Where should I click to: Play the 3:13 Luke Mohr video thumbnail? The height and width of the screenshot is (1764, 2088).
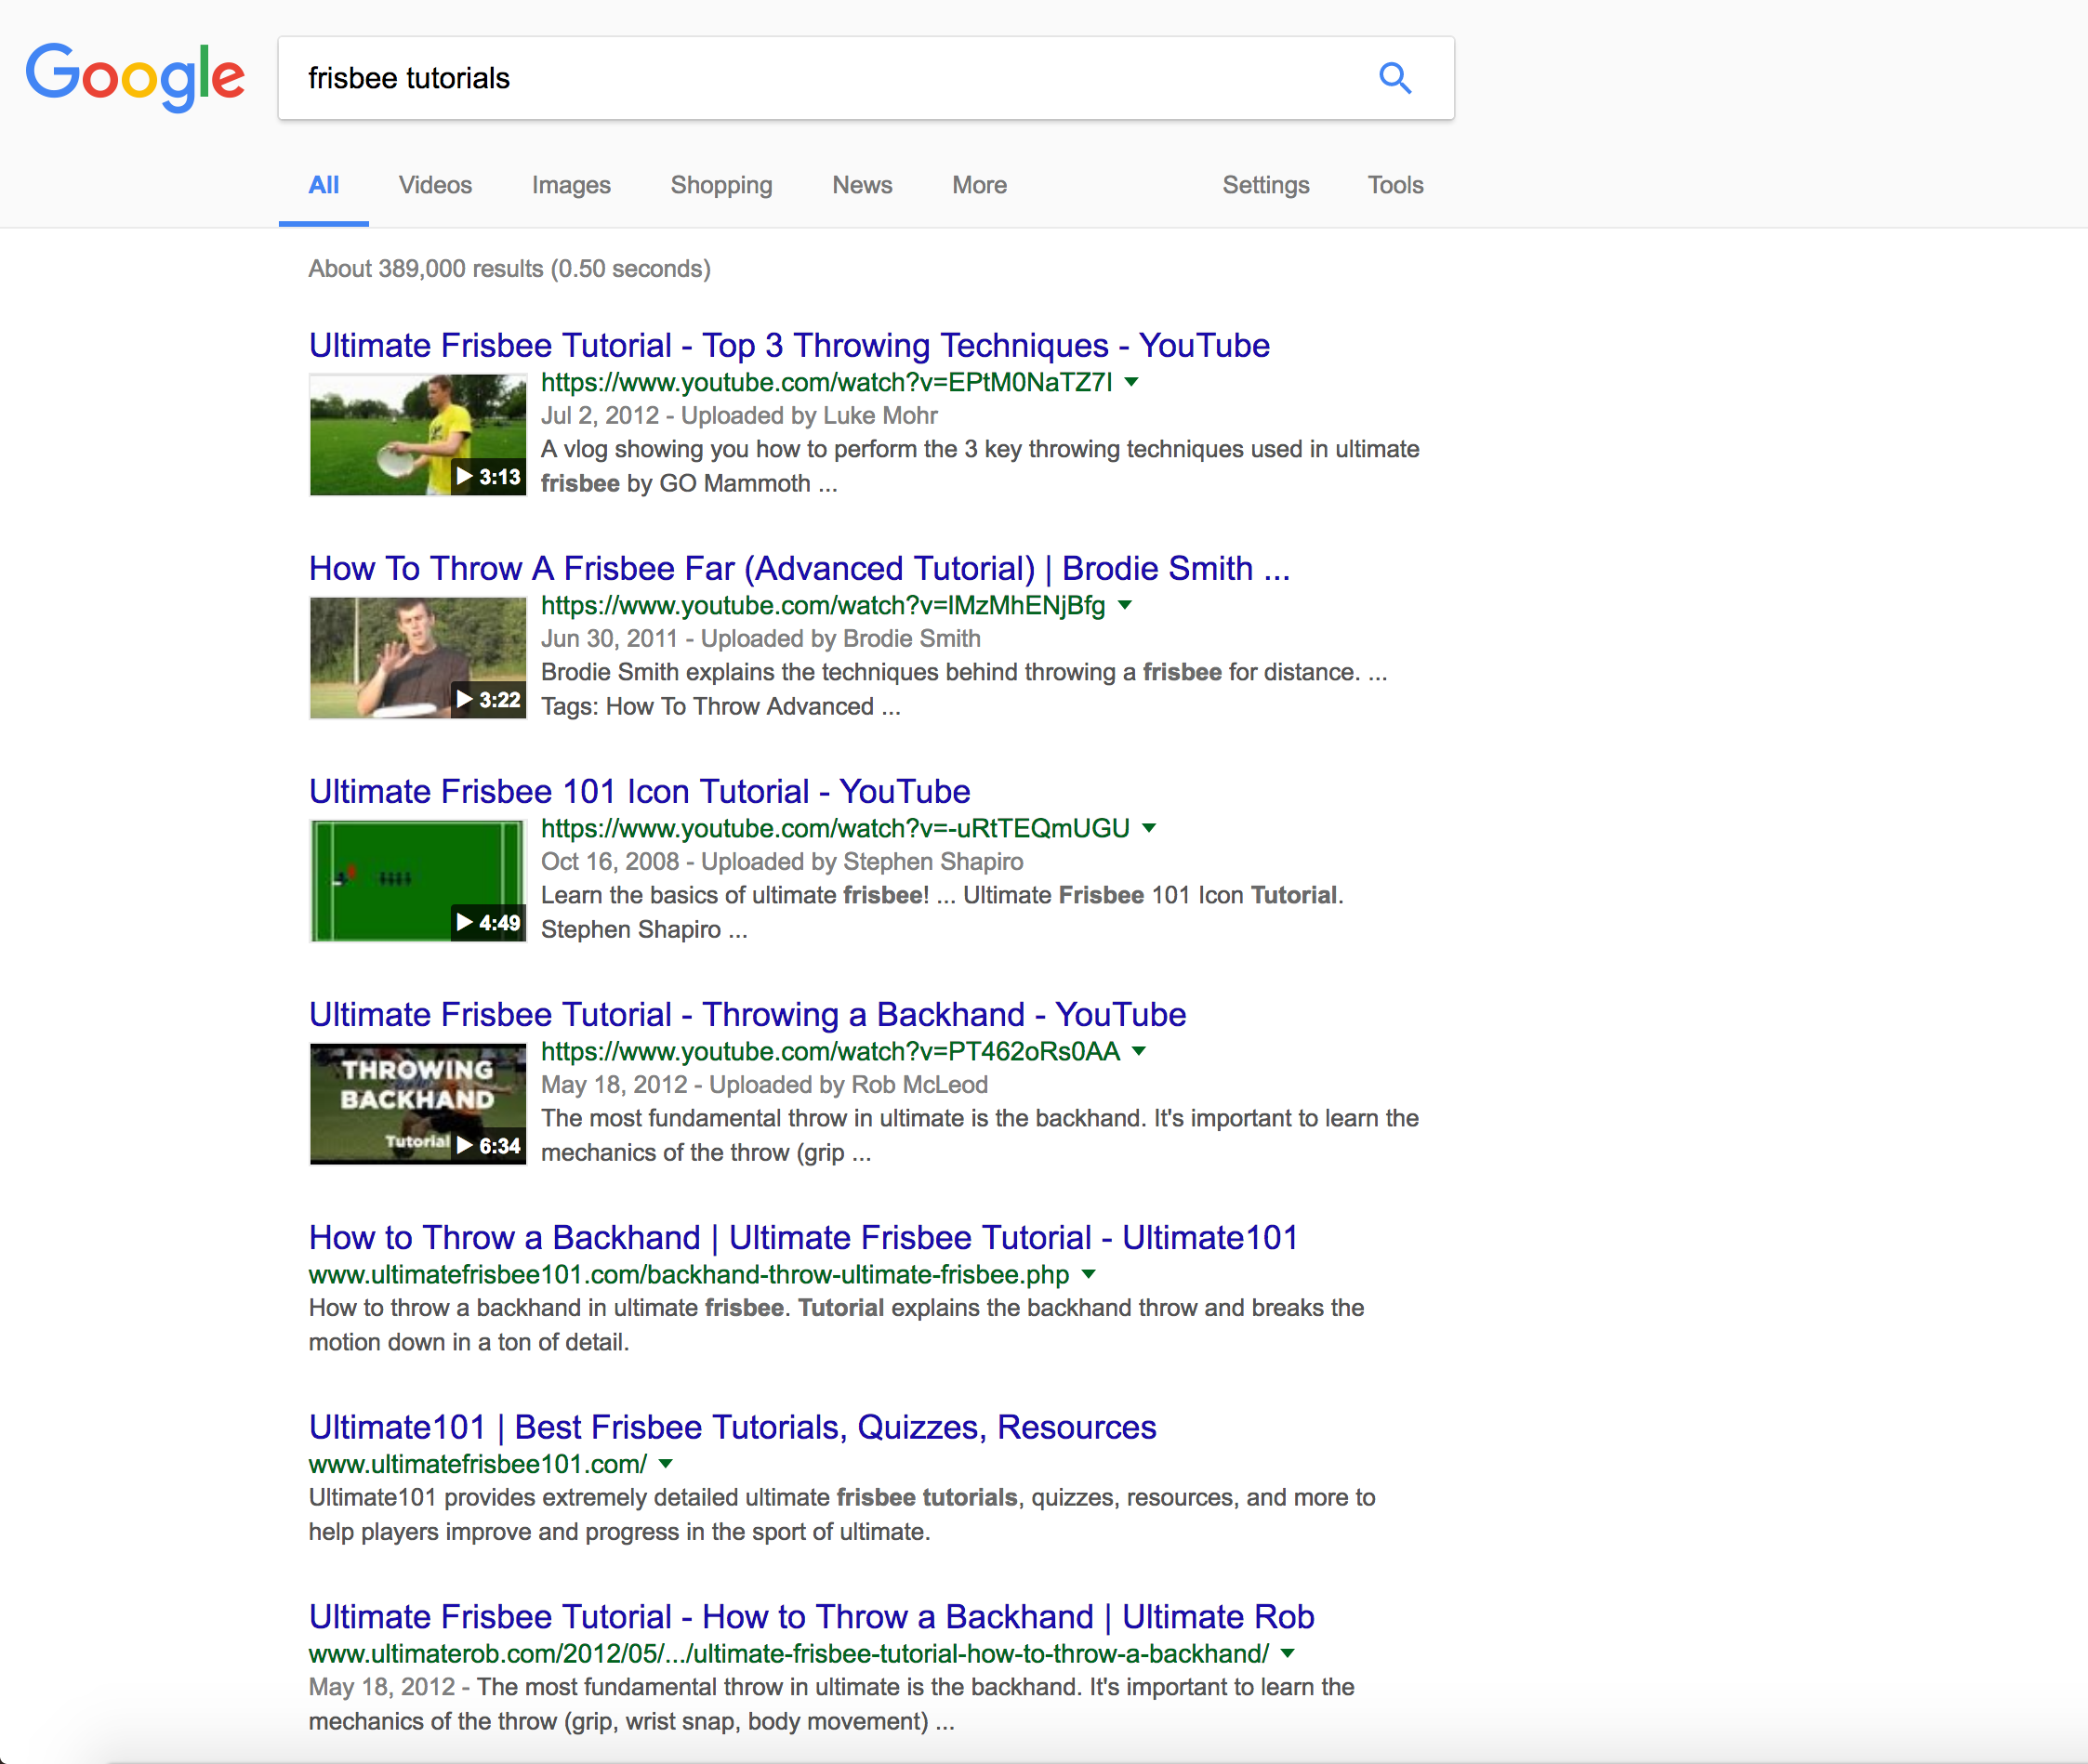click(417, 435)
